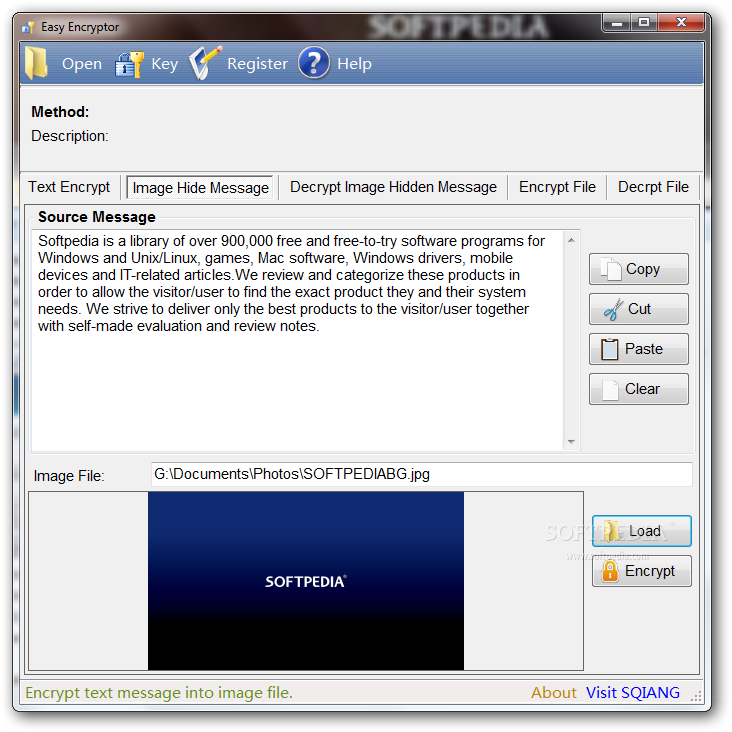Switch to the Encrypt File tab
Viewport: 732px width, 732px height.
pyautogui.click(x=557, y=187)
